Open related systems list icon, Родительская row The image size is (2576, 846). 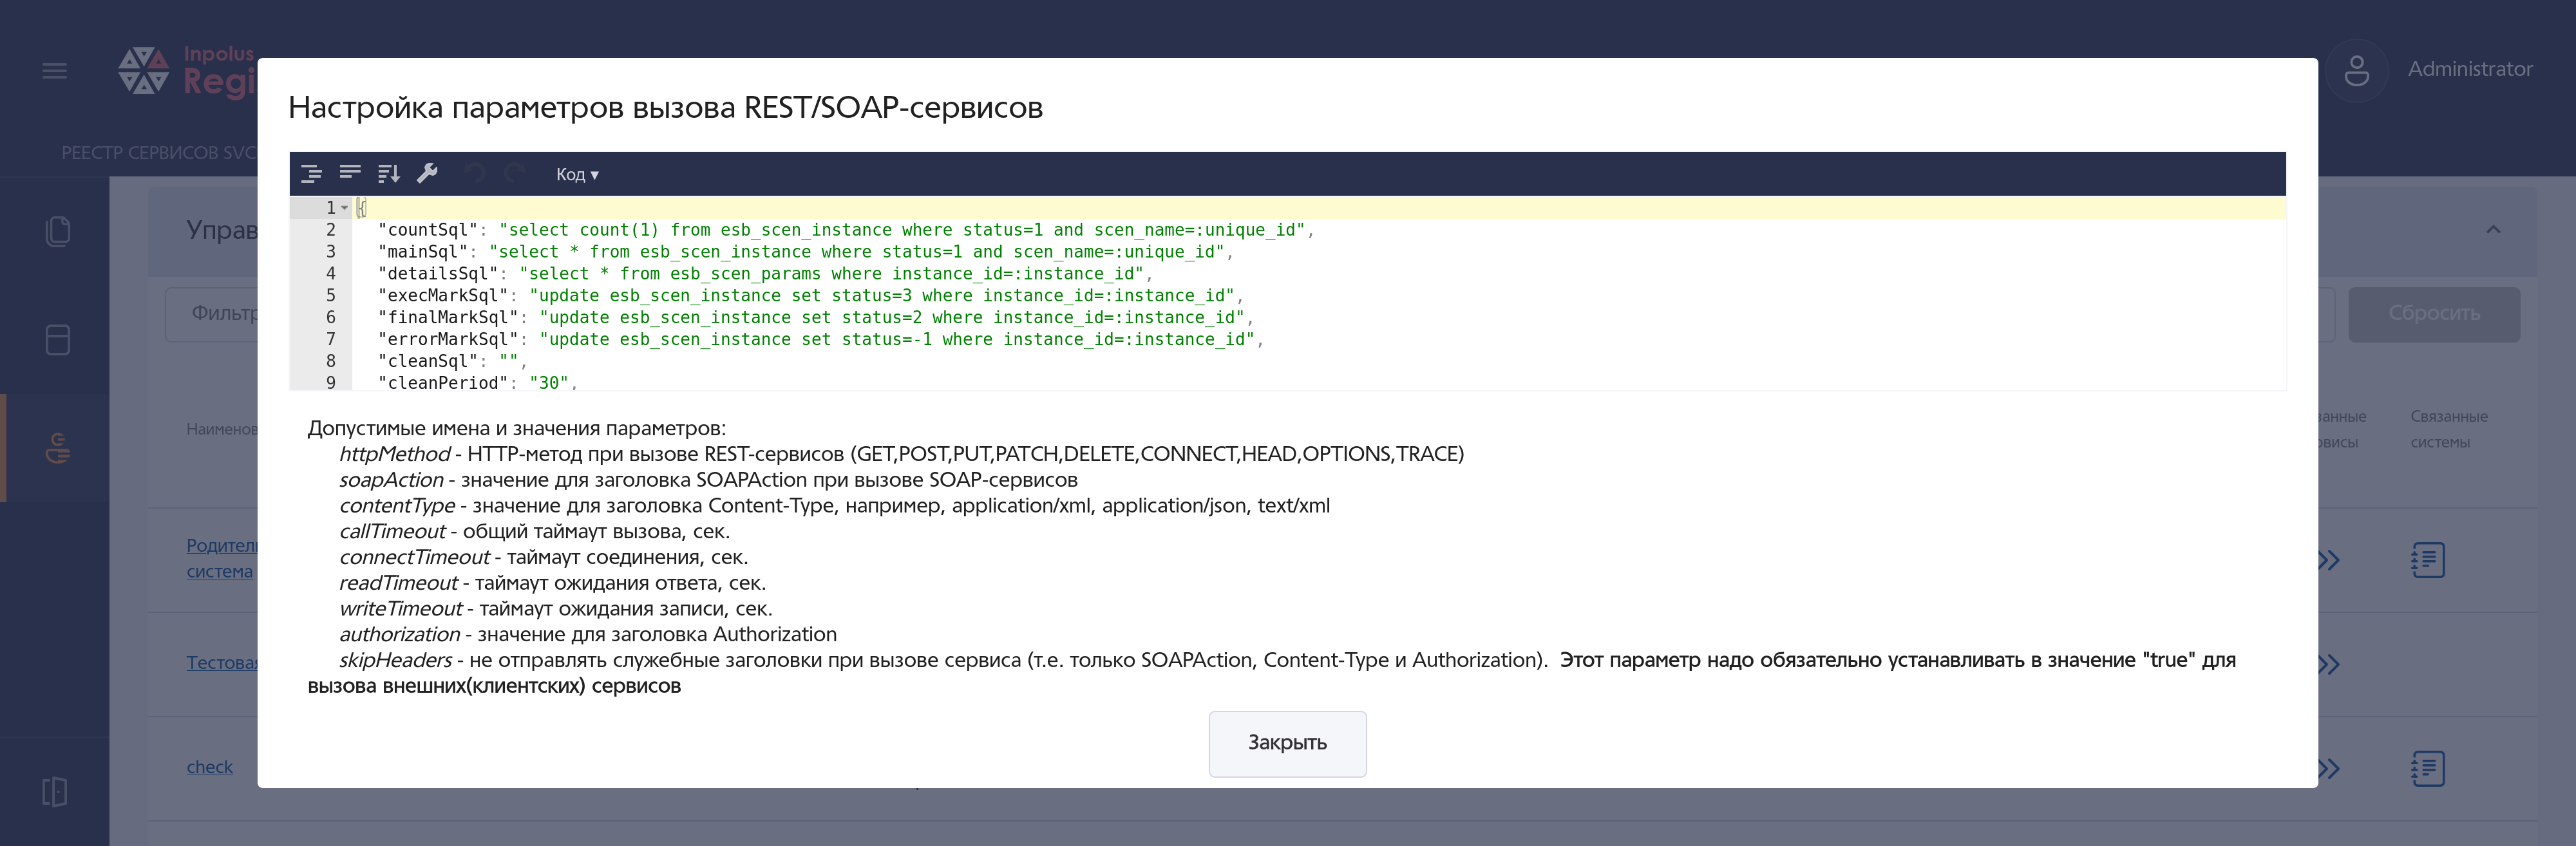click(x=2427, y=560)
